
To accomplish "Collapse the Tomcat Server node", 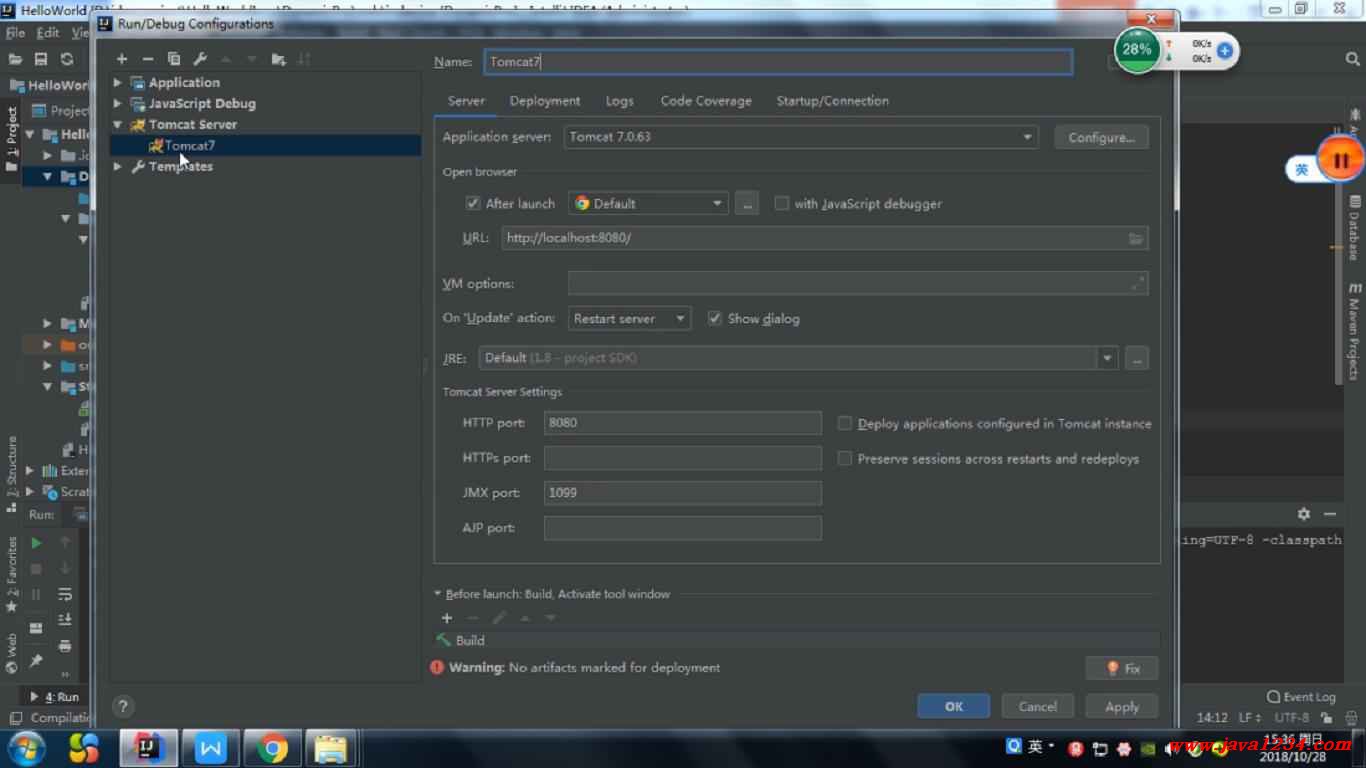I will (x=118, y=124).
